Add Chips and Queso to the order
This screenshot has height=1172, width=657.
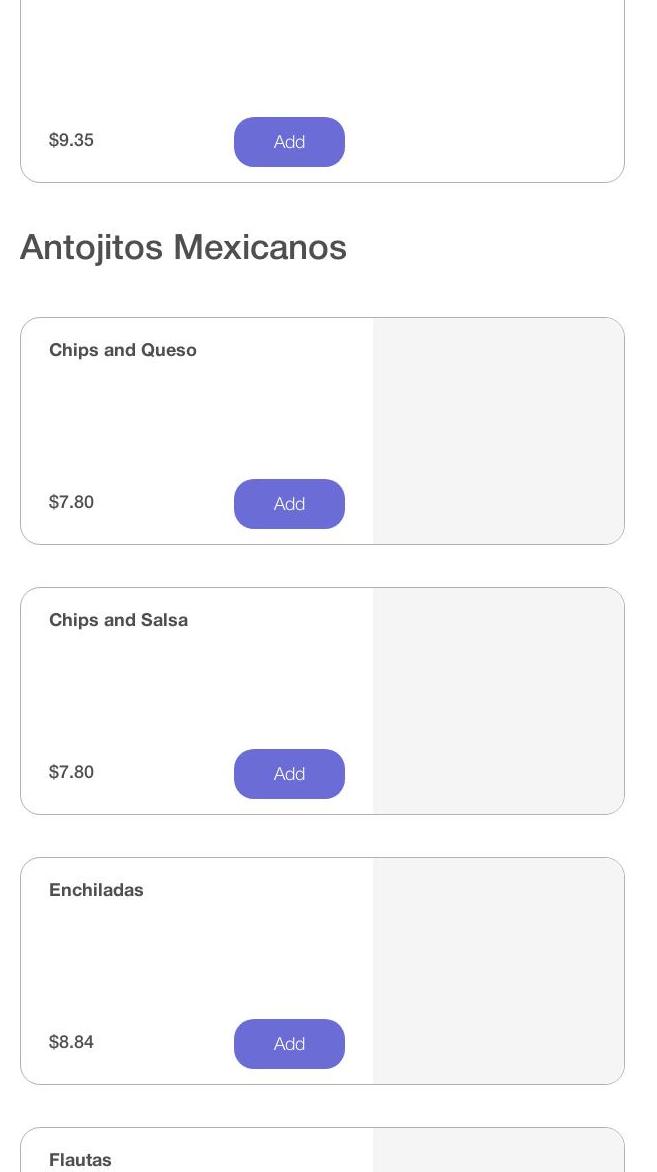289,504
